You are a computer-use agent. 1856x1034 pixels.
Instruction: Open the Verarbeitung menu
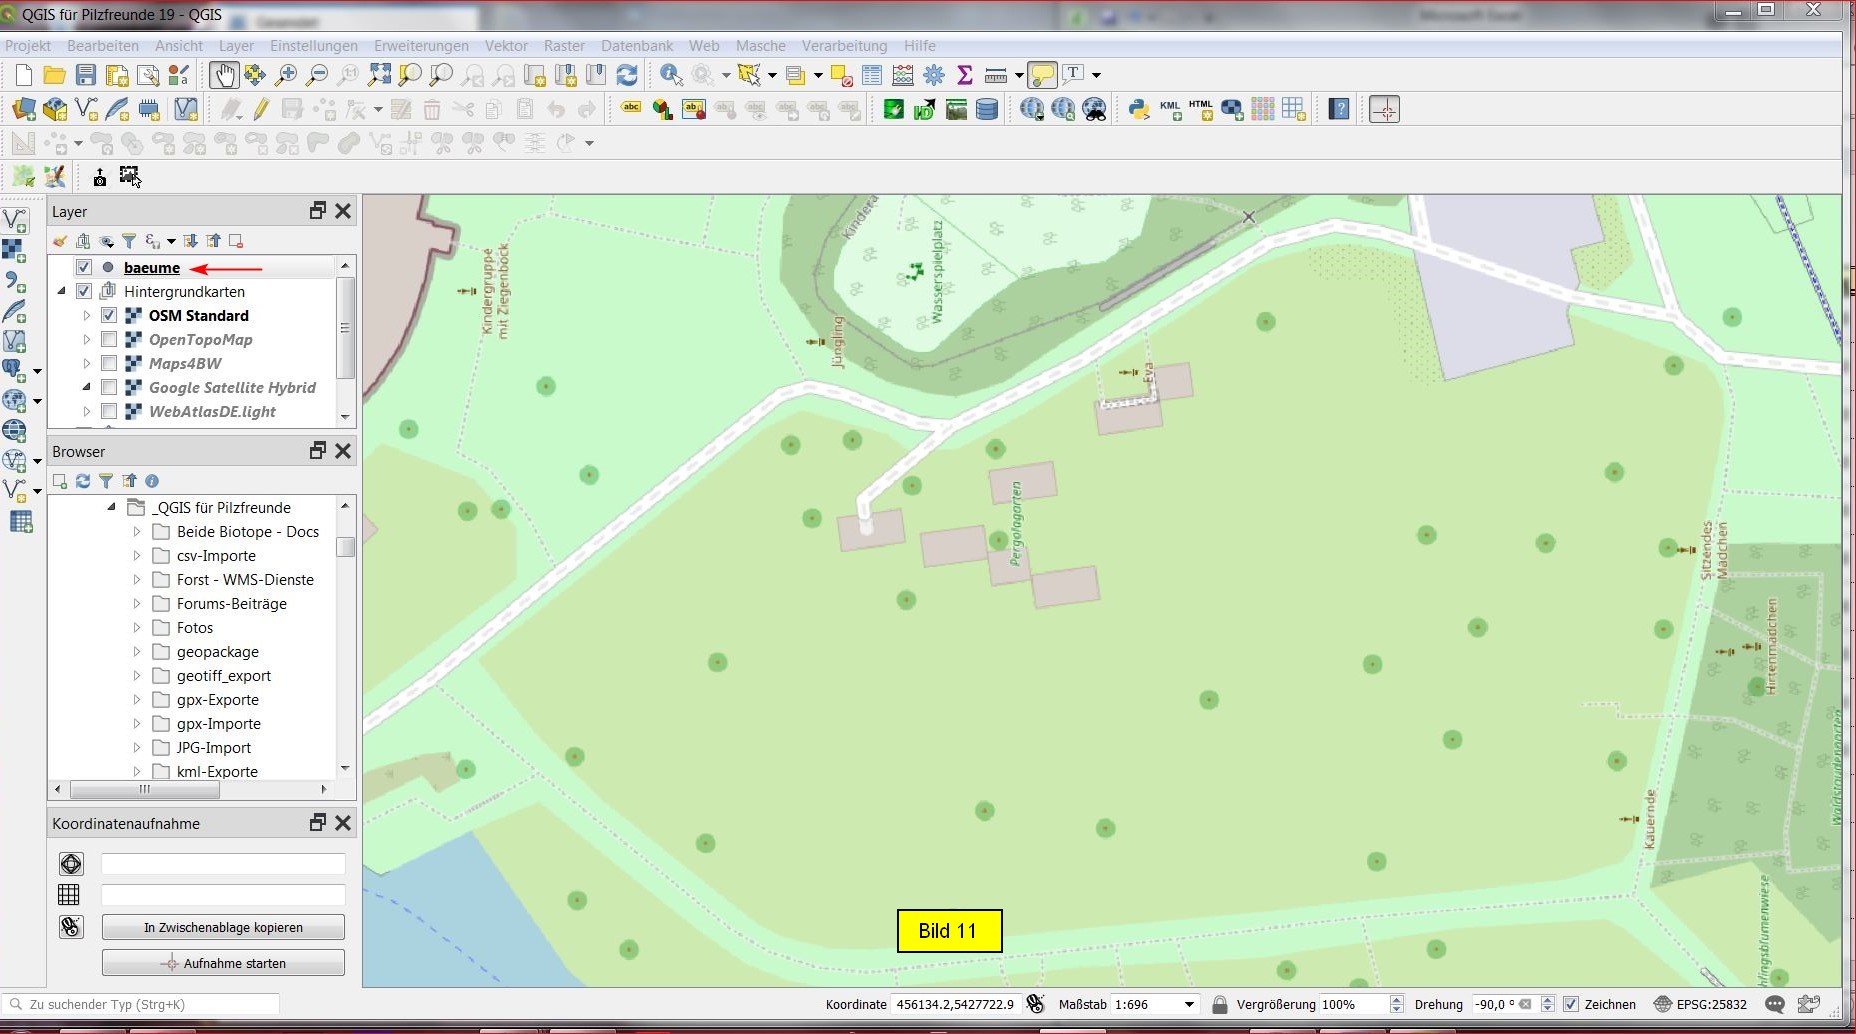point(844,46)
